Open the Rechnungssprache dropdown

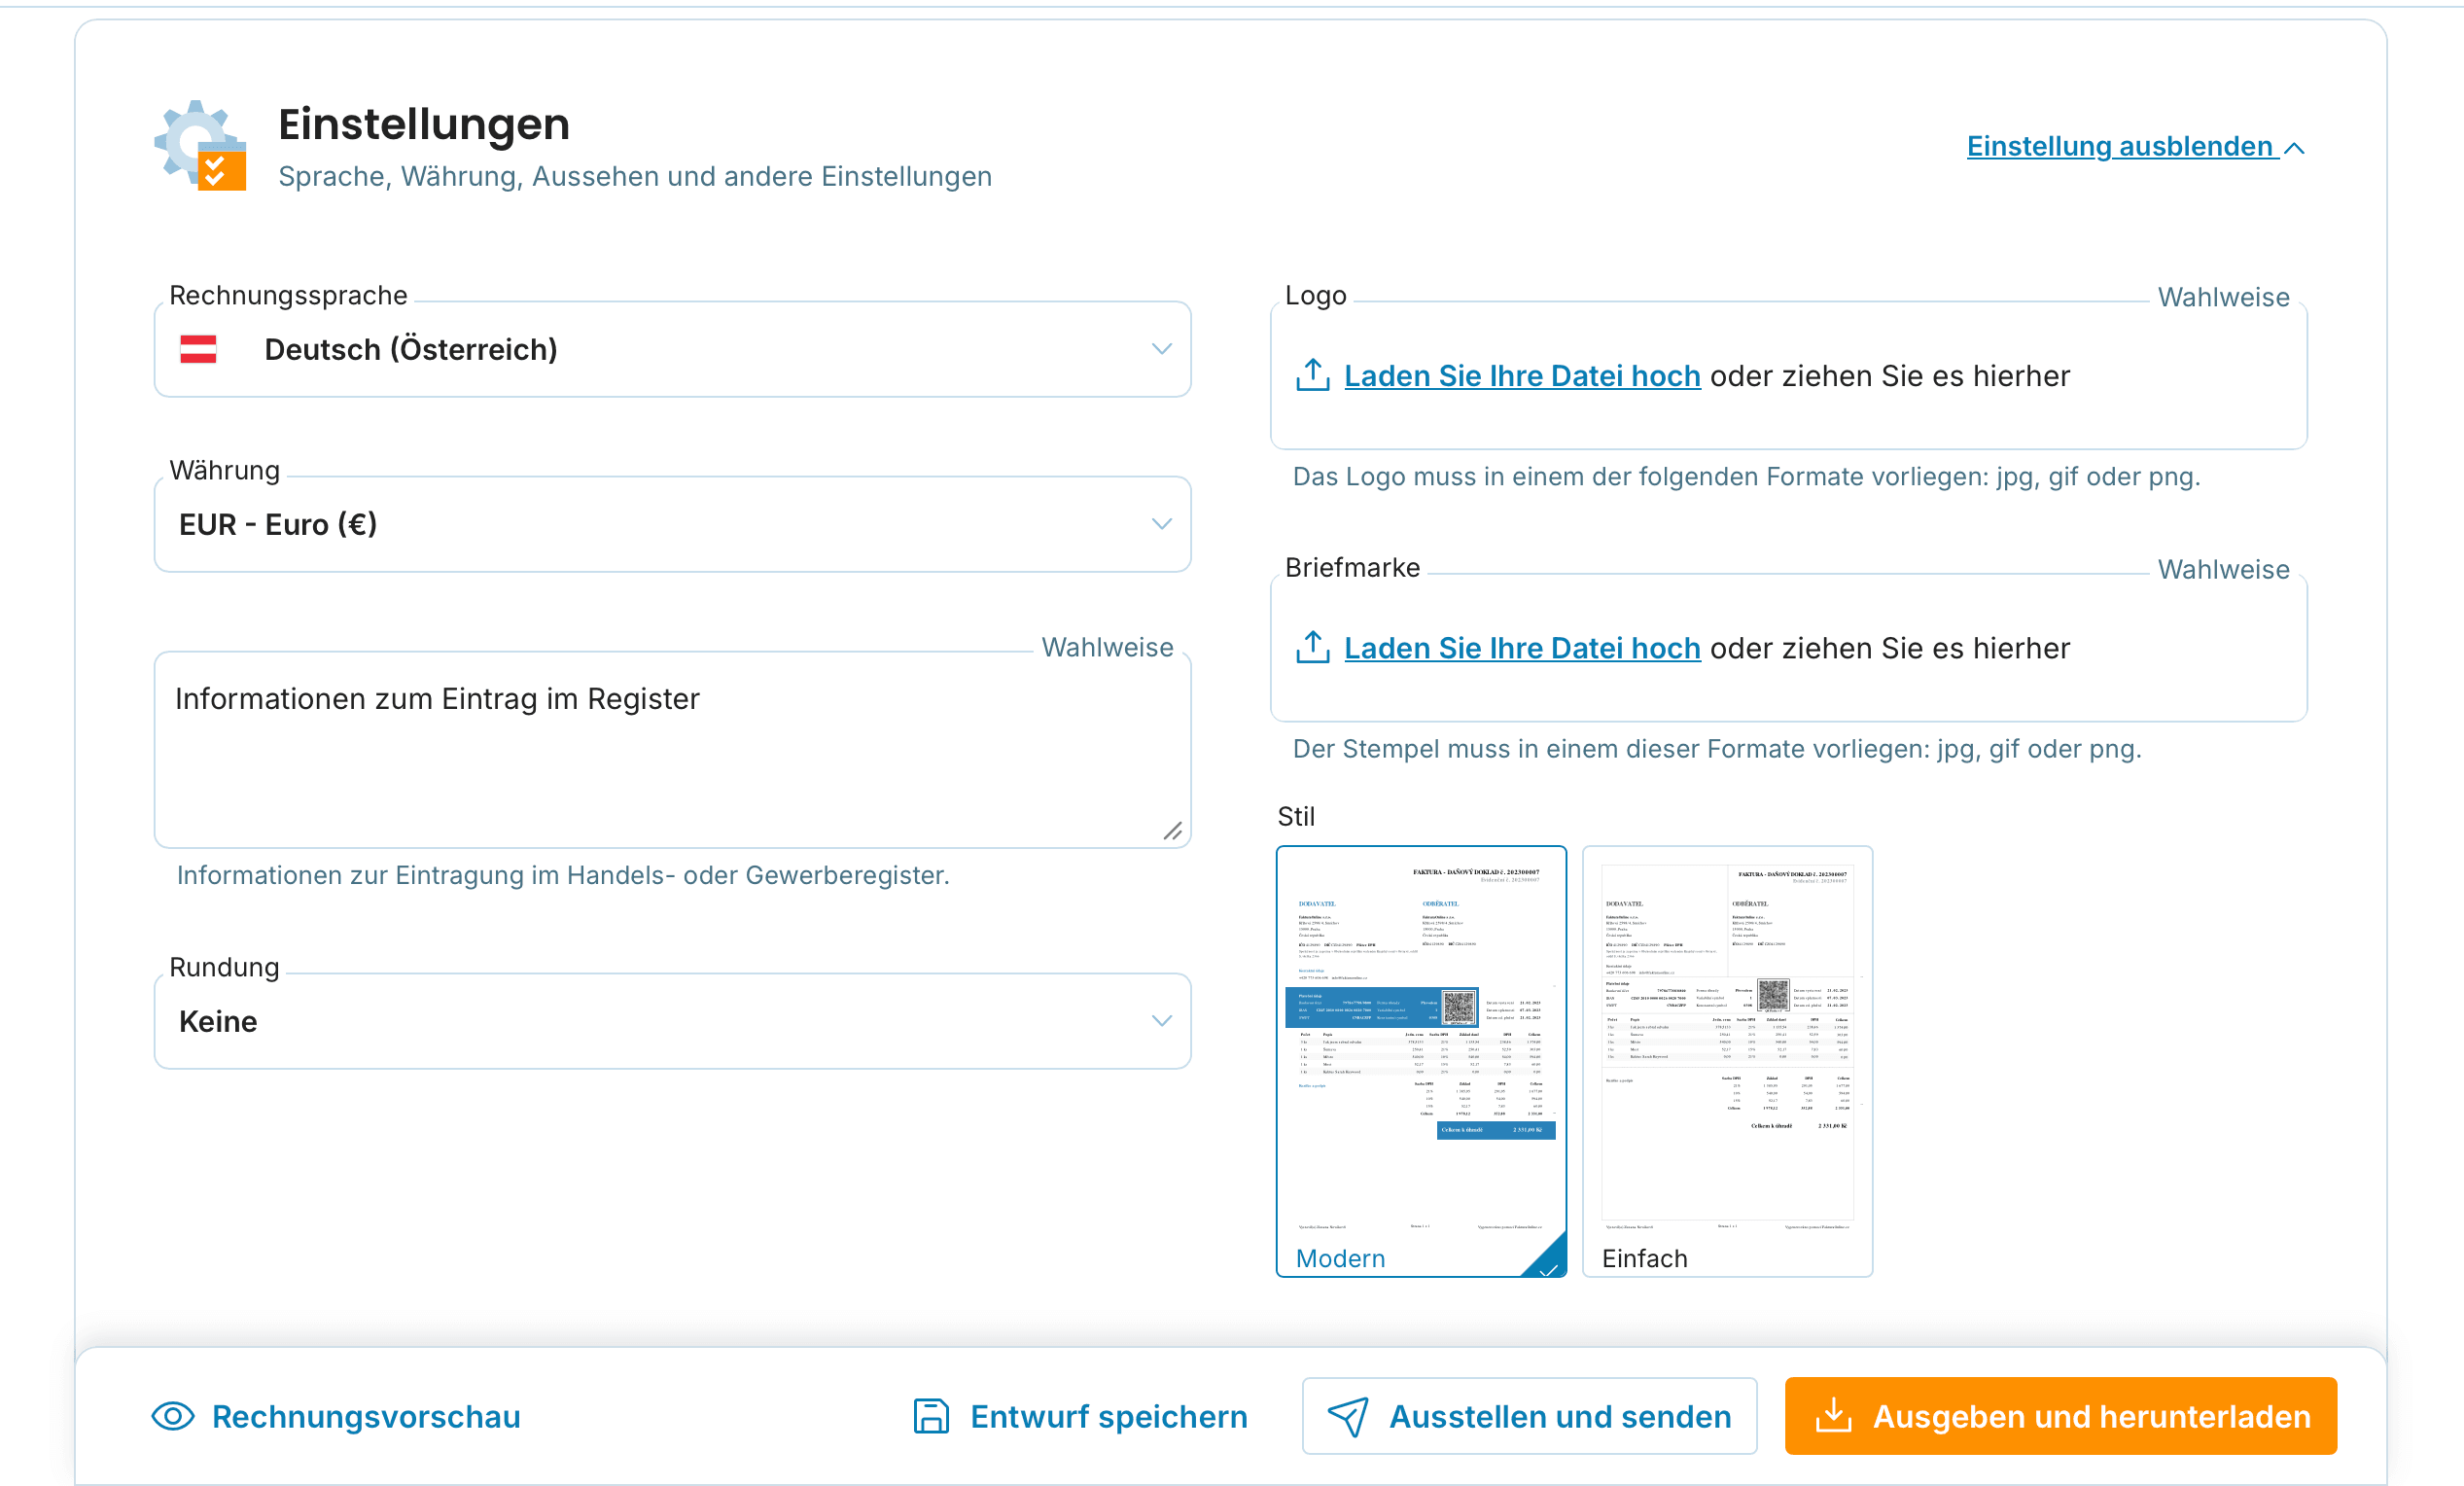point(672,349)
